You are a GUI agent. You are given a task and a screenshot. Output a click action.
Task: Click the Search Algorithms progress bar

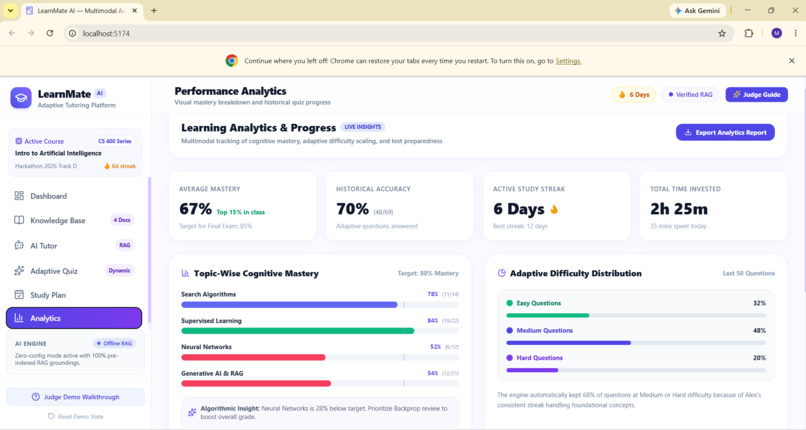tap(320, 305)
